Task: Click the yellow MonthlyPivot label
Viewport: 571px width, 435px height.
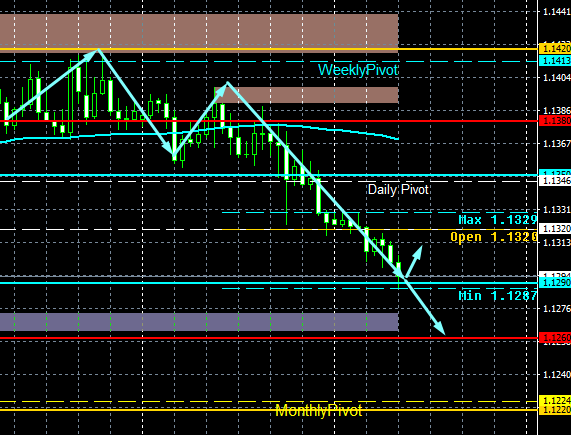Action: click(x=319, y=411)
